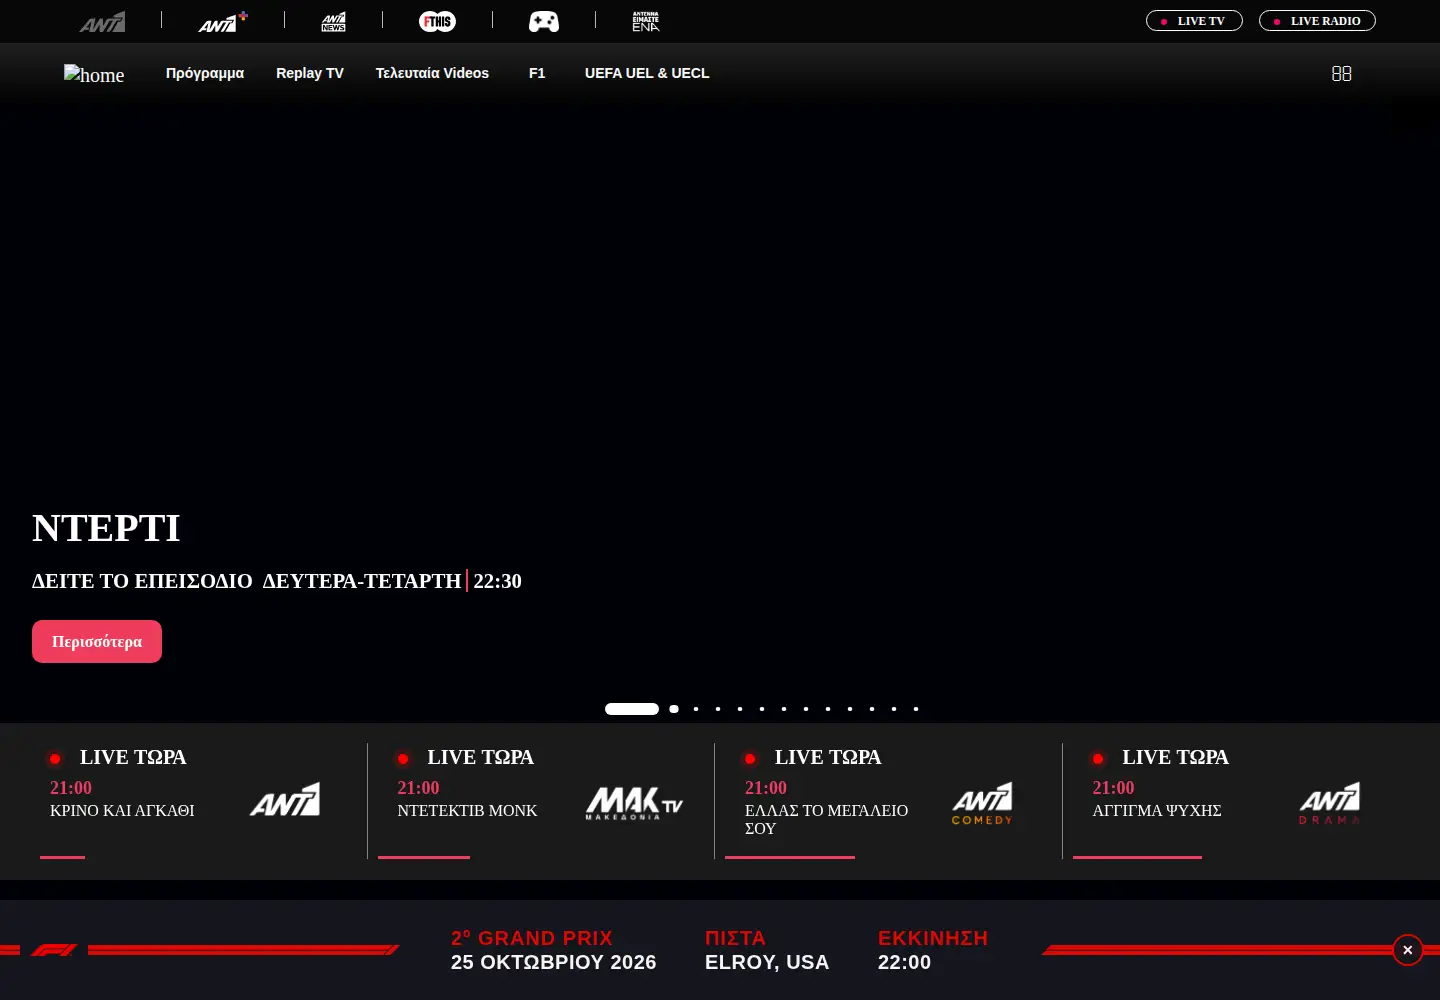Close the F1 Grand Prix banner
This screenshot has width=1440, height=1000.
[x=1407, y=950]
